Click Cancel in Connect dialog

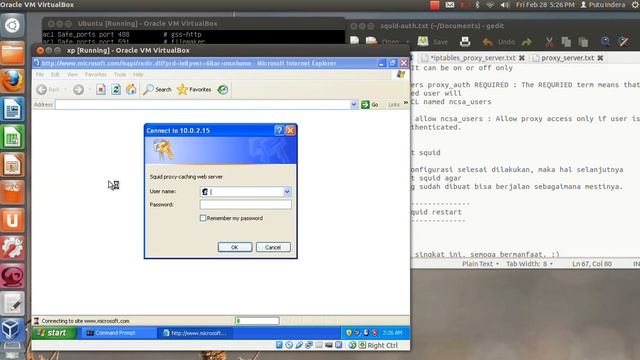point(273,247)
